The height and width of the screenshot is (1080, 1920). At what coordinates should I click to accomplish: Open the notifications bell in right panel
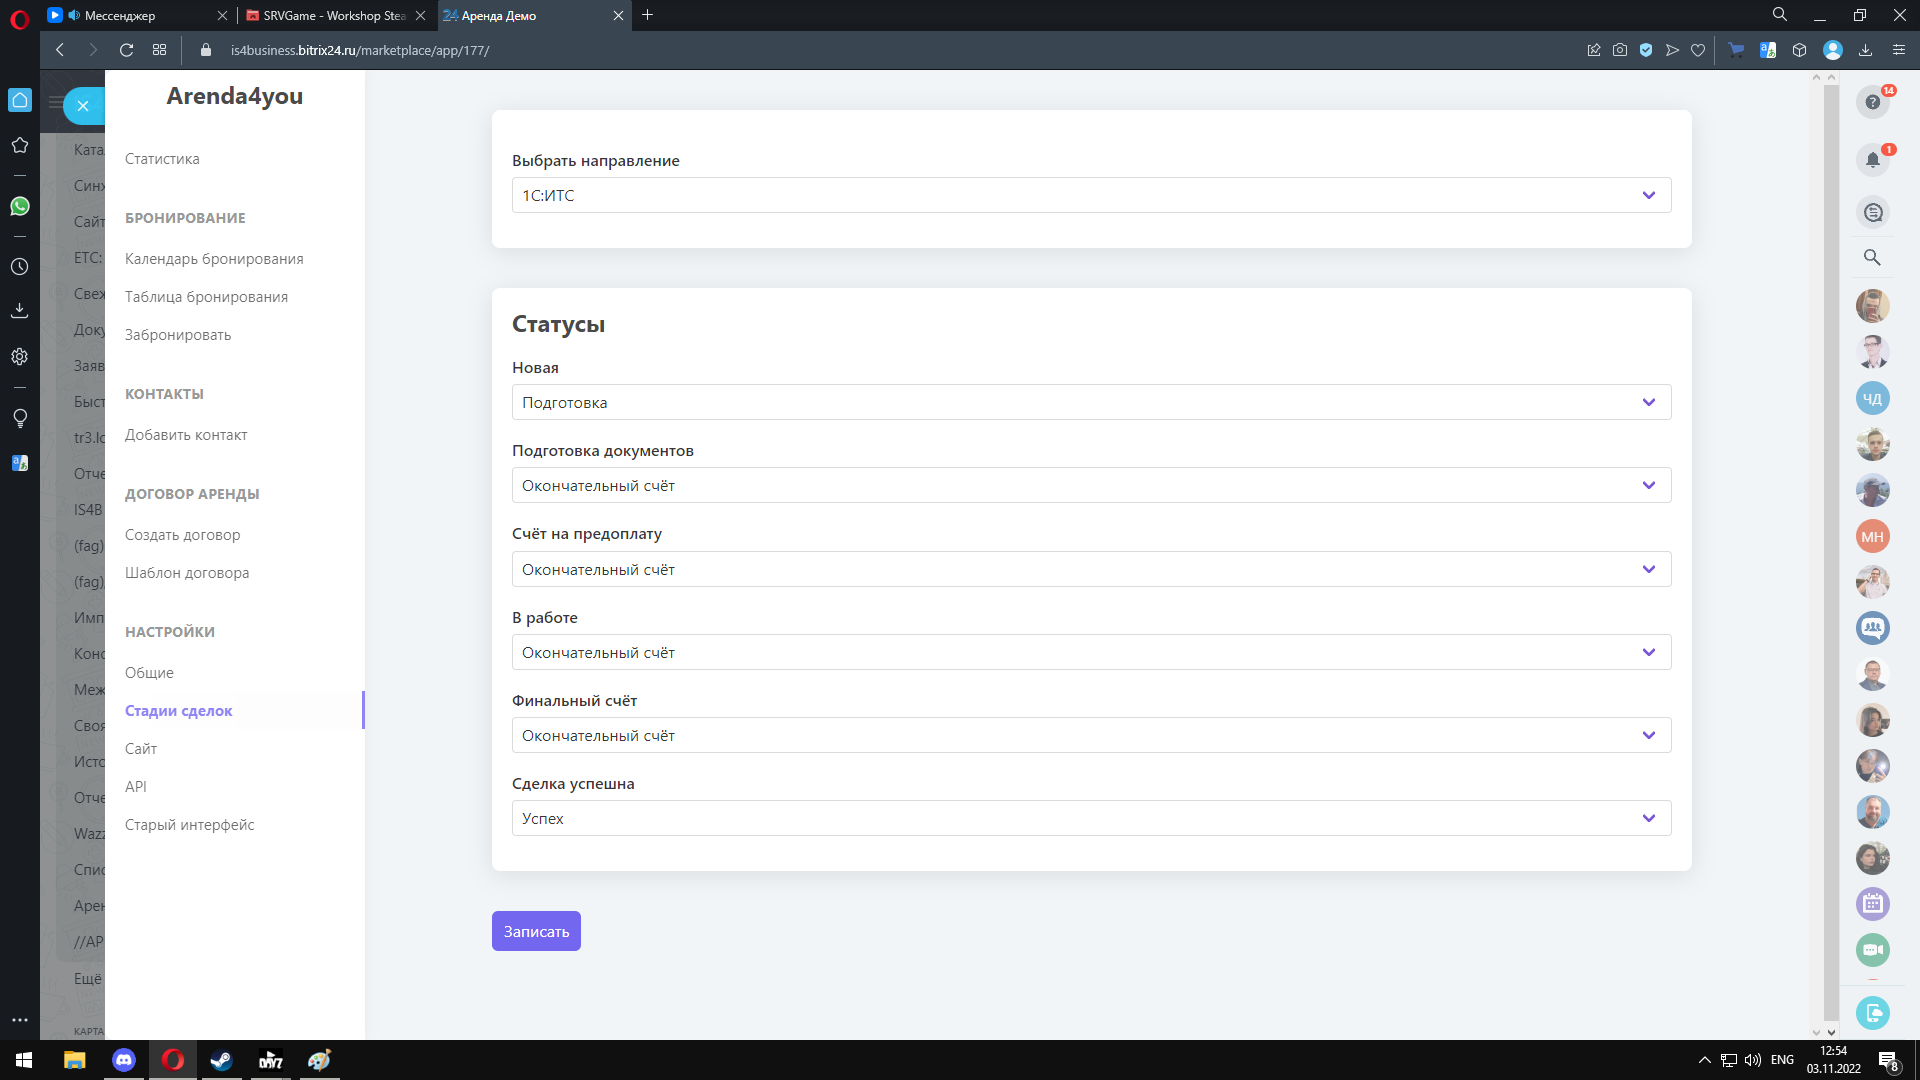click(x=1872, y=160)
